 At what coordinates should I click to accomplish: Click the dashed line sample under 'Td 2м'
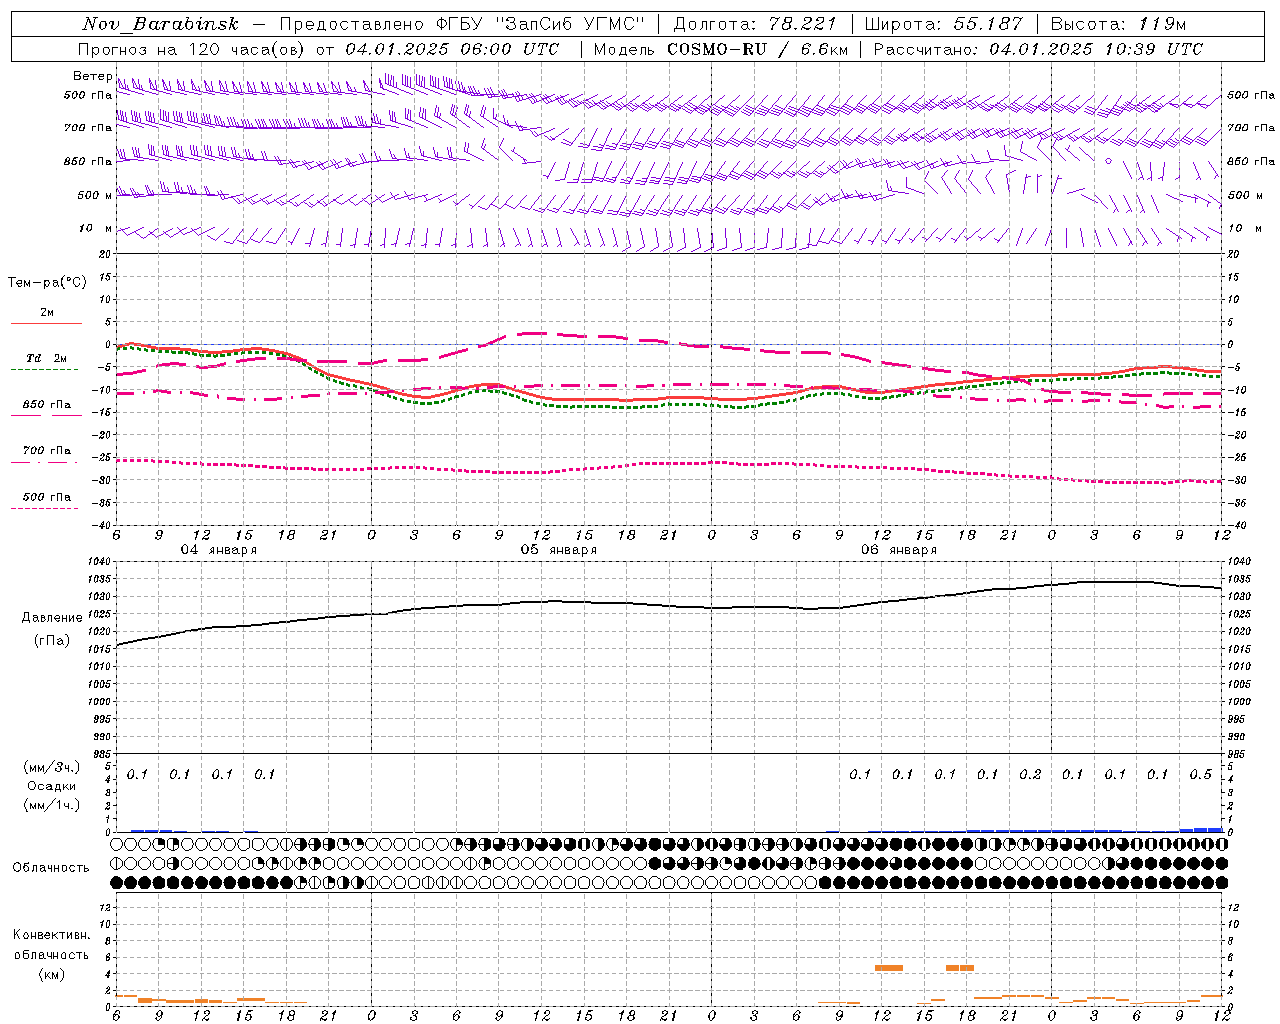click(45, 369)
